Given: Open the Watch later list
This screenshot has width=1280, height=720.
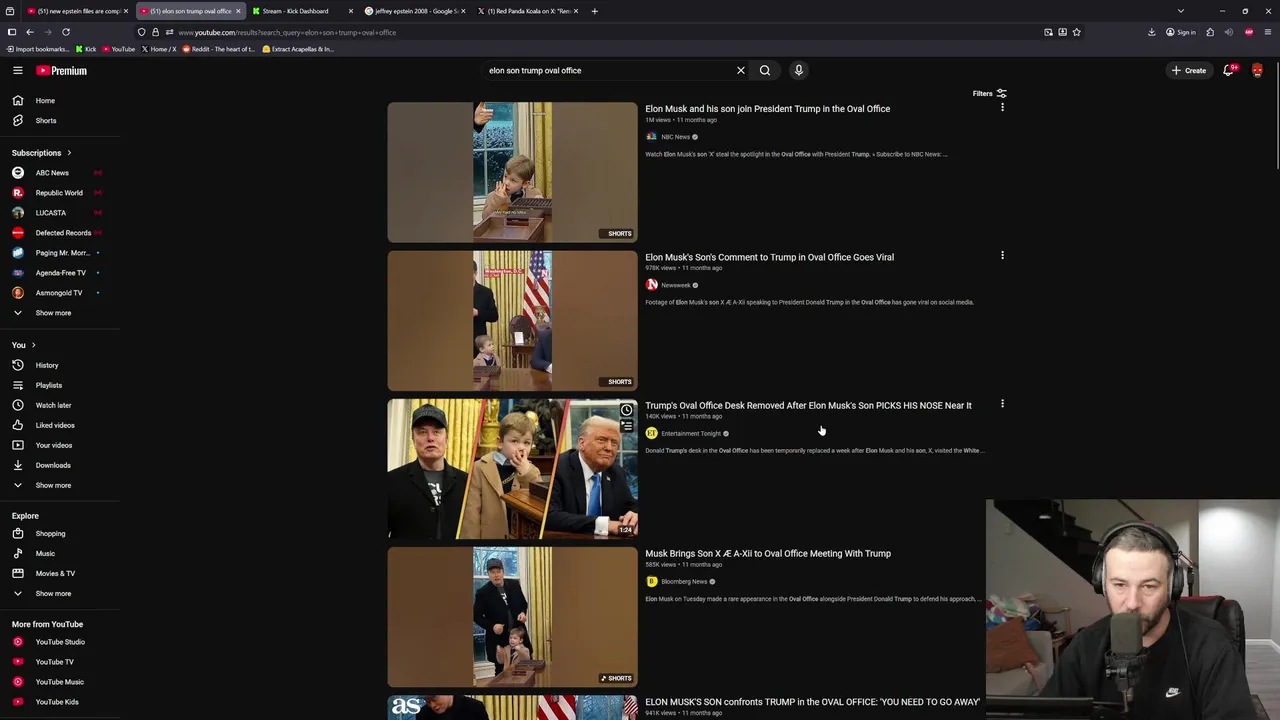Looking at the screenshot, I should pyautogui.click(x=52, y=405).
